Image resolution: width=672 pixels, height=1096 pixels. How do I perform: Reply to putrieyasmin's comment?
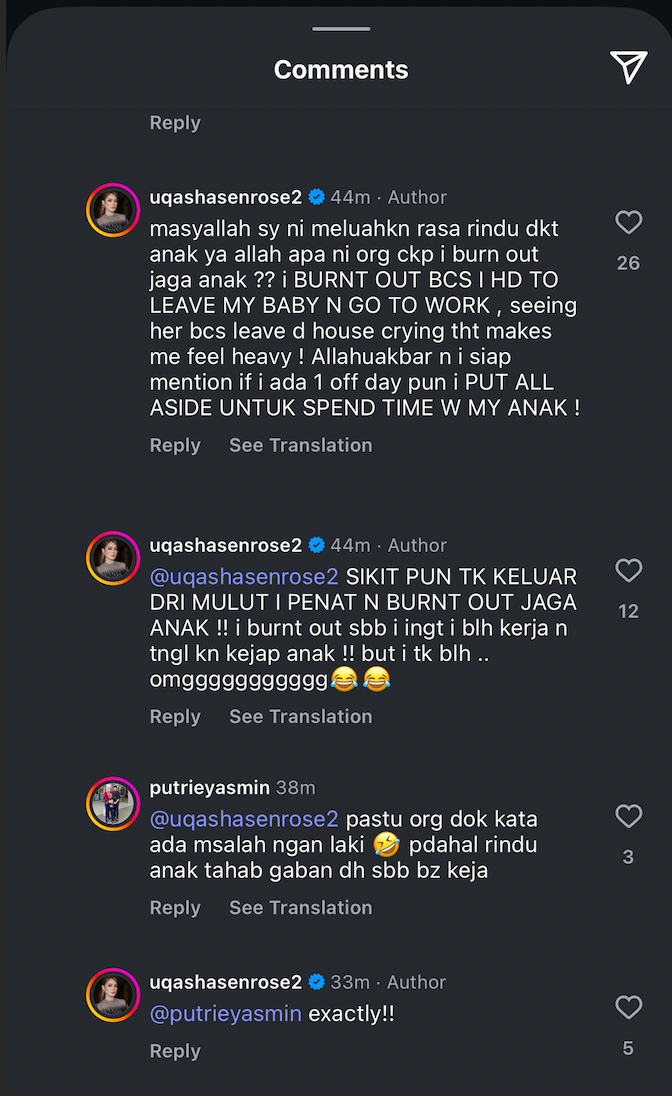pyautogui.click(x=175, y=907)
